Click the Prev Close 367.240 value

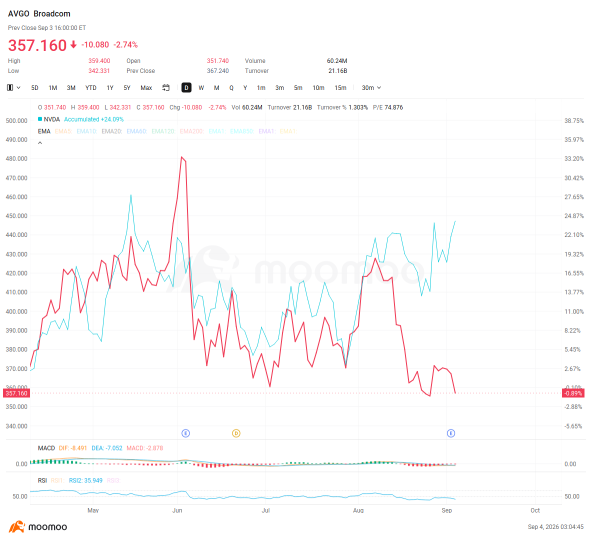[x=217, y=71]
